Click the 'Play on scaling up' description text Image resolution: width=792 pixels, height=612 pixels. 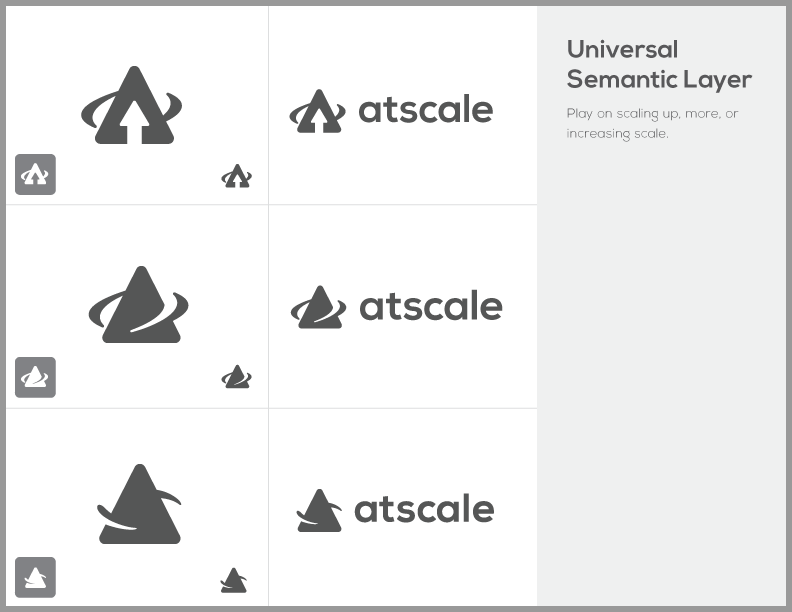652,123
